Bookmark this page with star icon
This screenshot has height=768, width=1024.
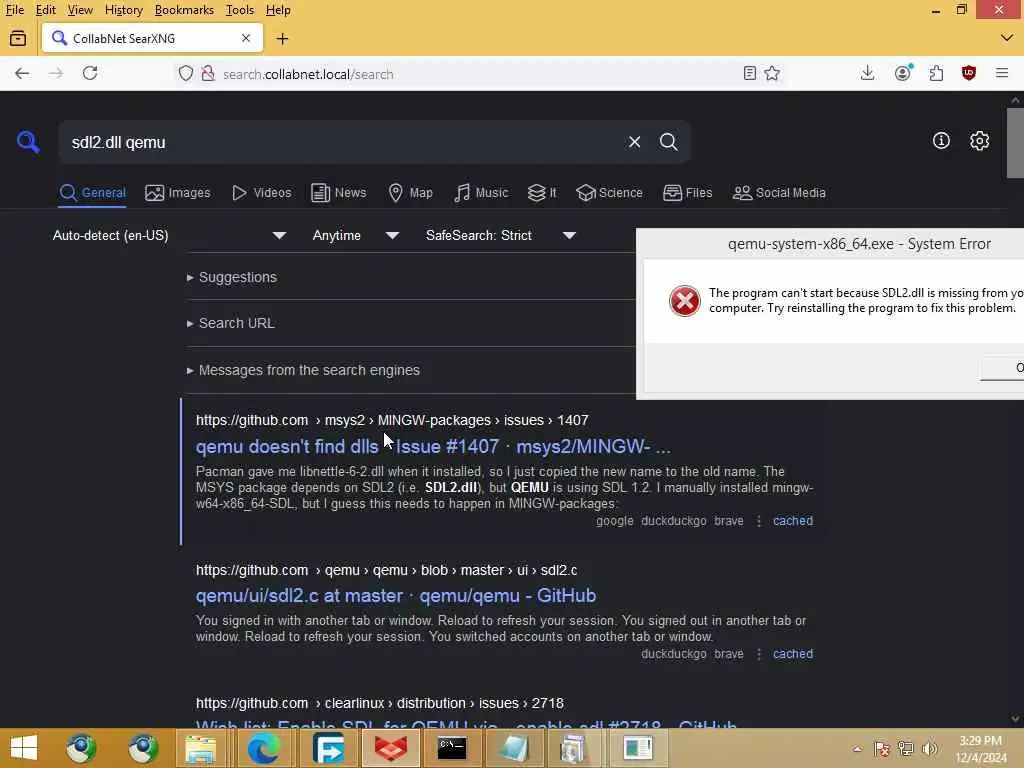[772, 74]
